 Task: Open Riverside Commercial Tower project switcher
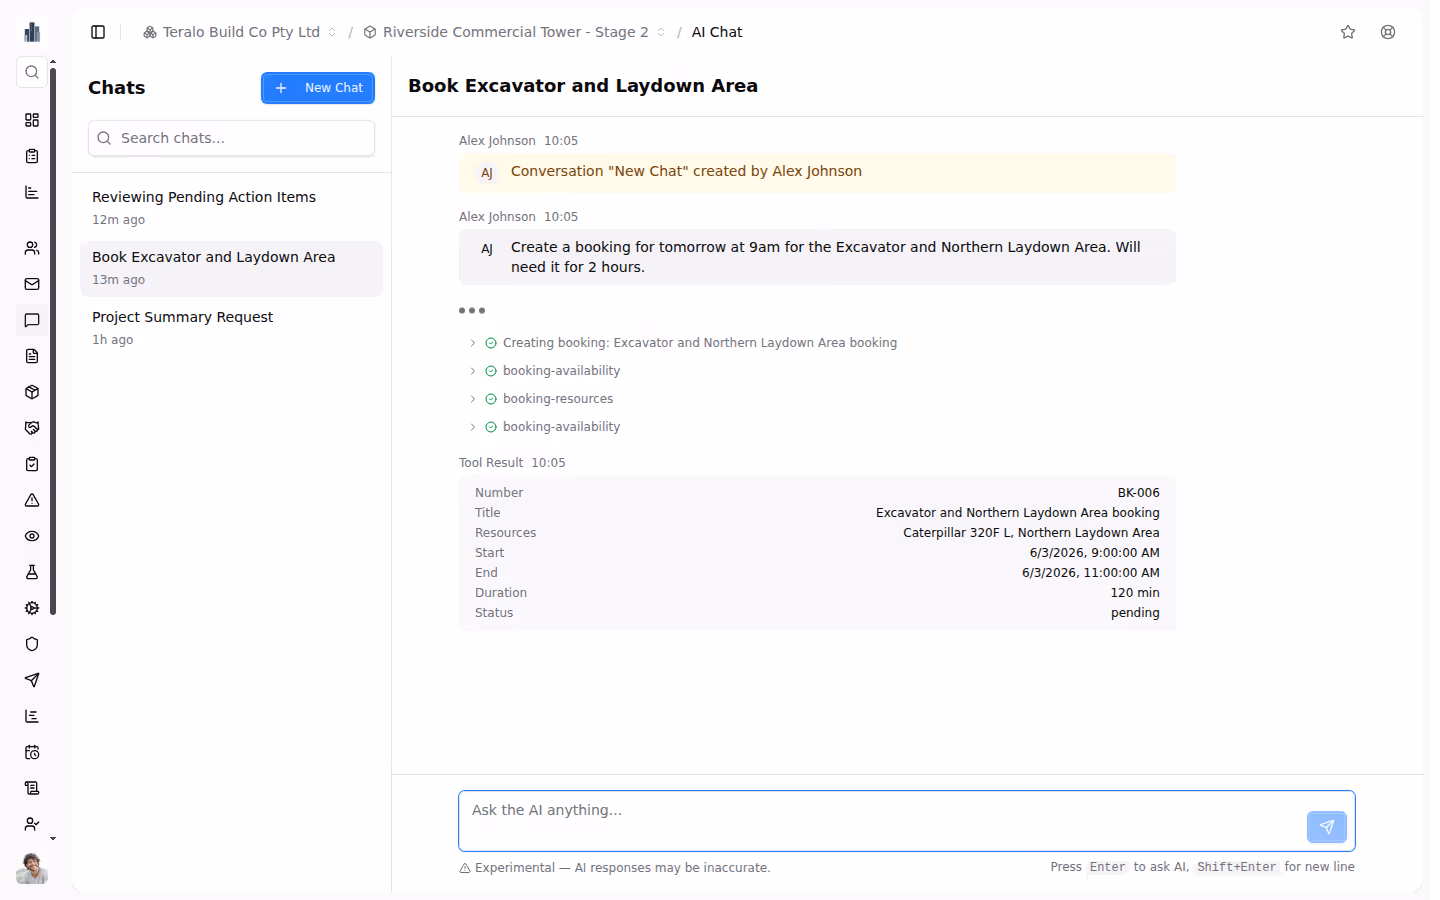[514, 32]
